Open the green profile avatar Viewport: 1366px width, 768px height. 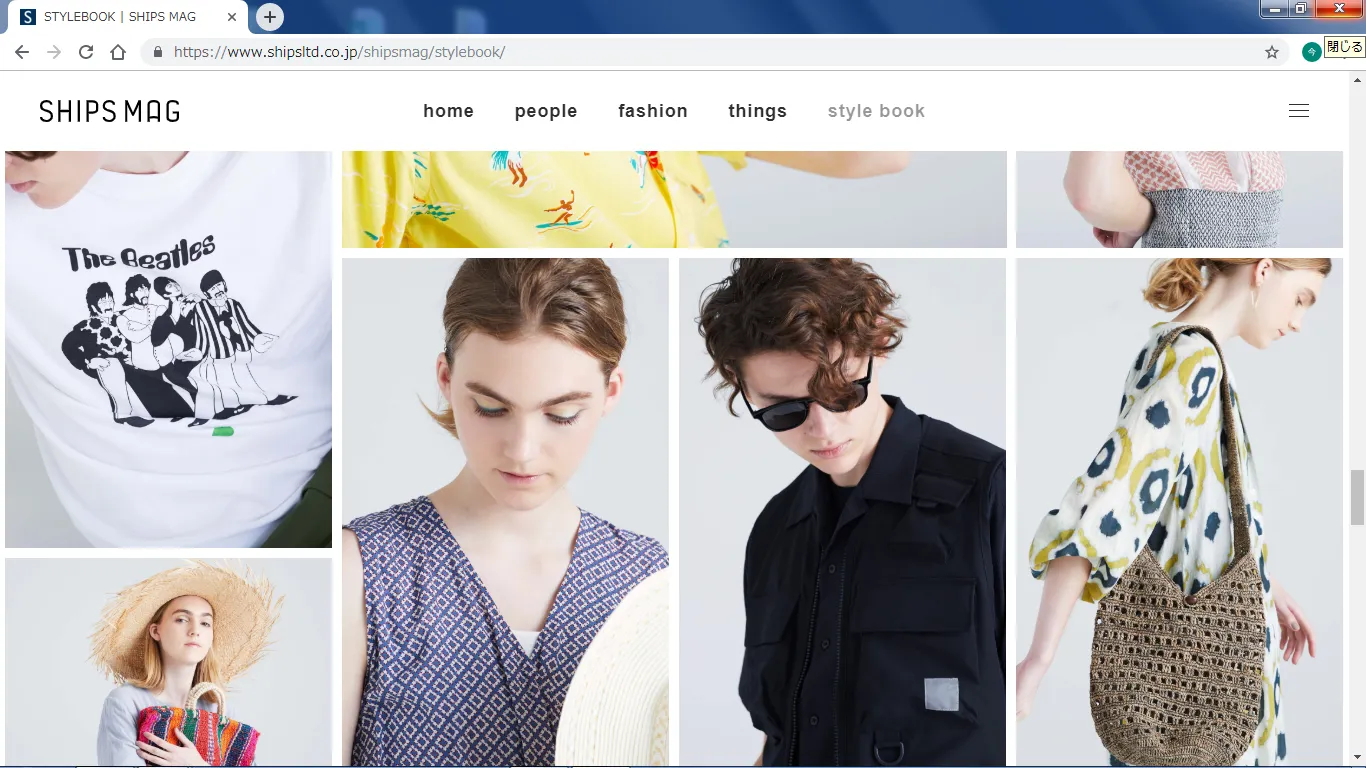click(1312, 52)
